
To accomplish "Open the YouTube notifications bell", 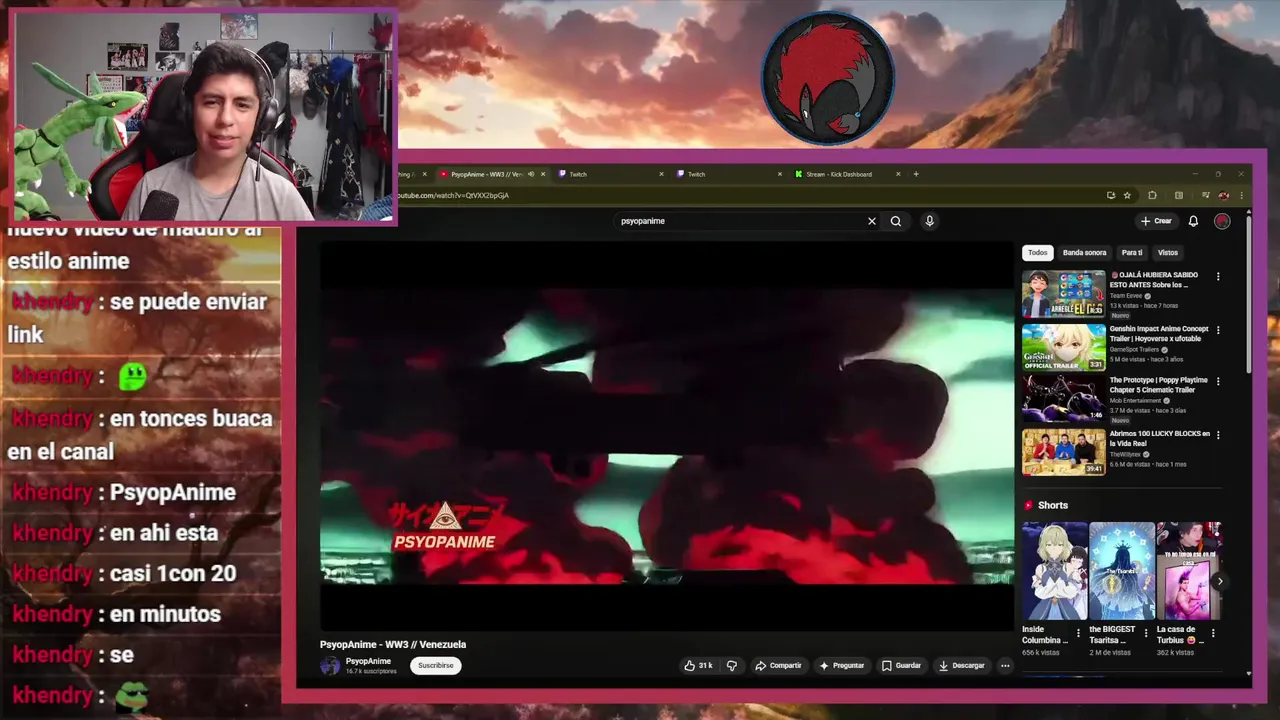I will pyautogui.click(x=1193, y=221).
